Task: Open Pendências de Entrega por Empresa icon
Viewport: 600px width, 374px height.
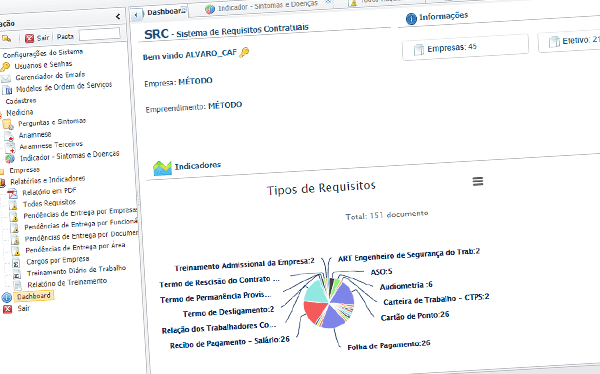Action: click(x=14, y=217)
